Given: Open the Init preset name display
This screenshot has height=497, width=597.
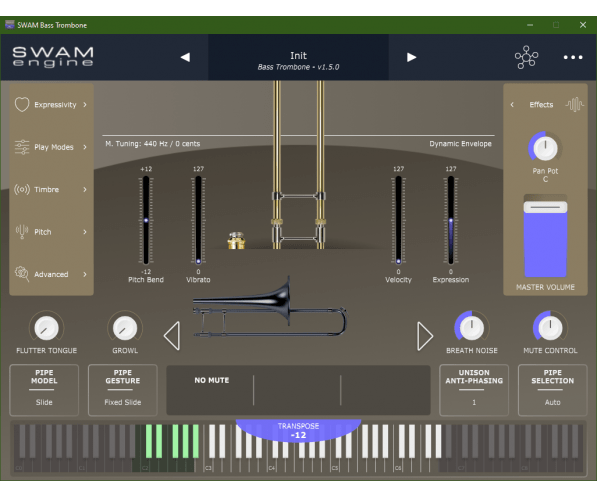Looking at the screenshot, I should [298, 56].
